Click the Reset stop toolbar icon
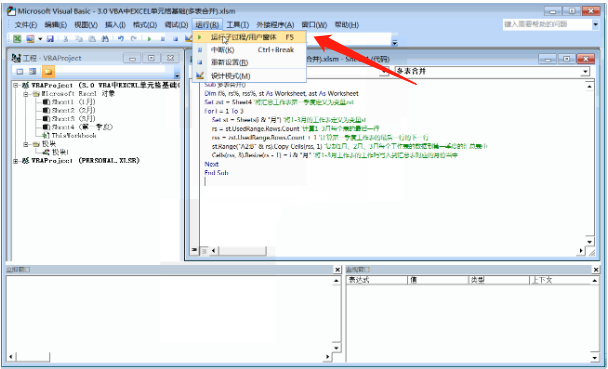Image resolution: width=608 pixels, height=369 pixels. pyautogui.click(x=175, y=38)
